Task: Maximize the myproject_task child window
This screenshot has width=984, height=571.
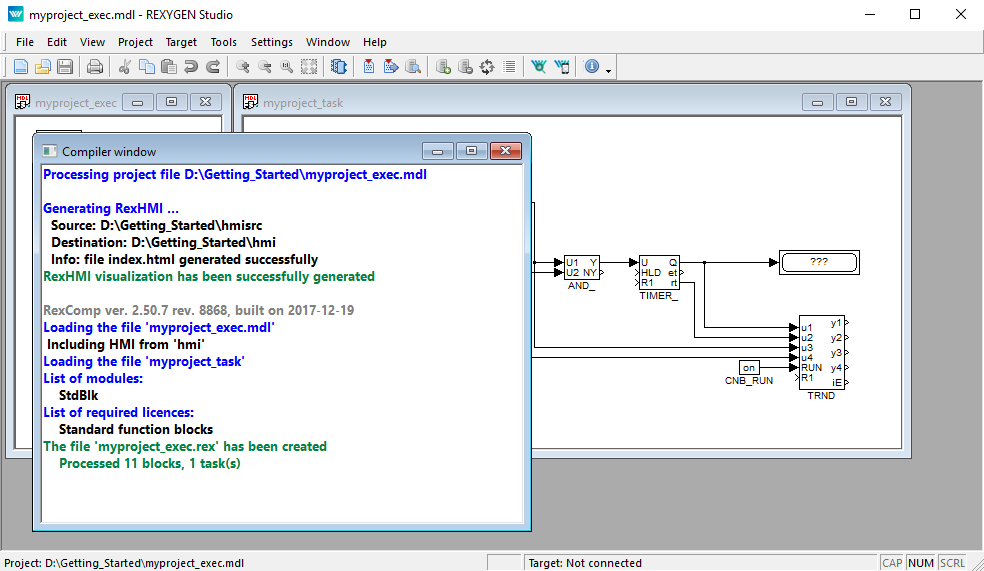Action: tap(851, 102)
